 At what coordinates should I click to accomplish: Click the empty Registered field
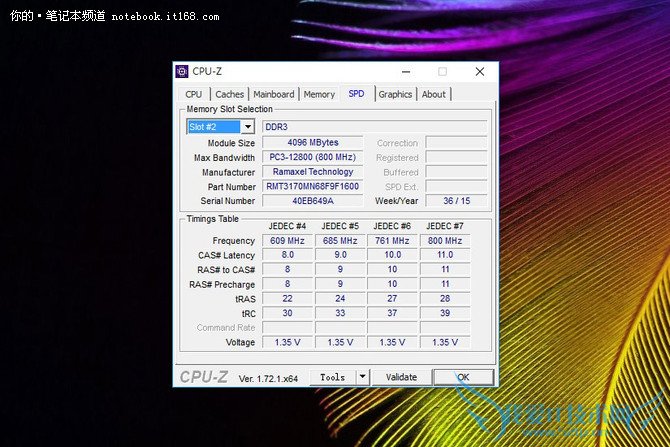coord(456,157)
